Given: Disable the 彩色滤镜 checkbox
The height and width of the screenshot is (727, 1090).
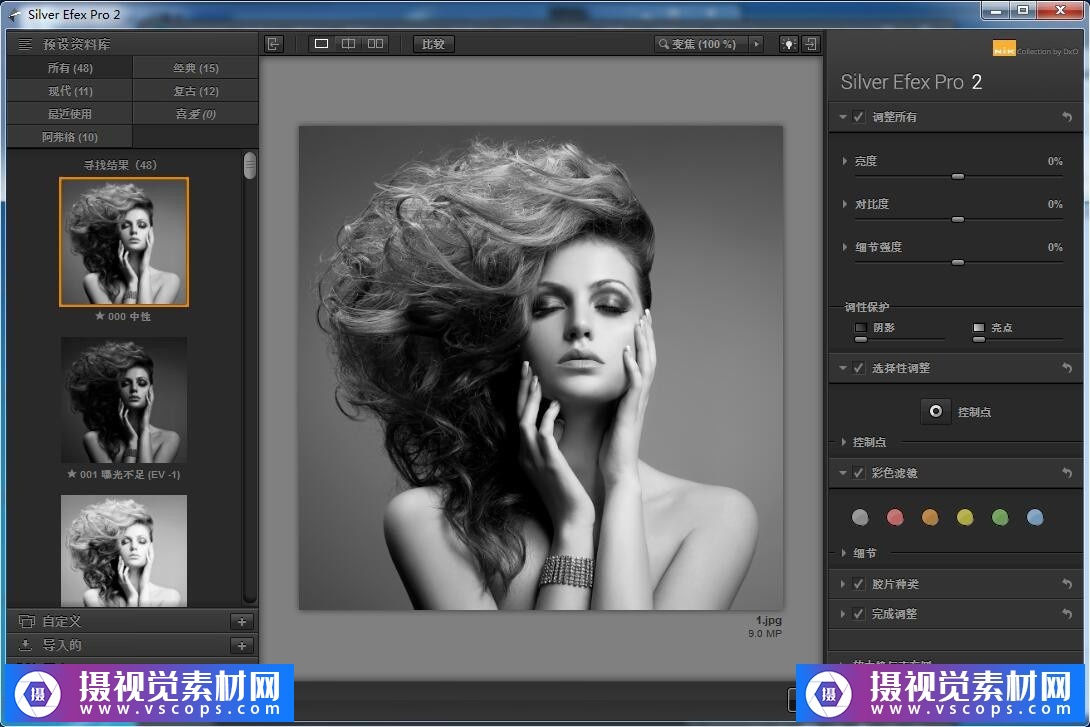Looking at the screenshot, I should [858, 473].
